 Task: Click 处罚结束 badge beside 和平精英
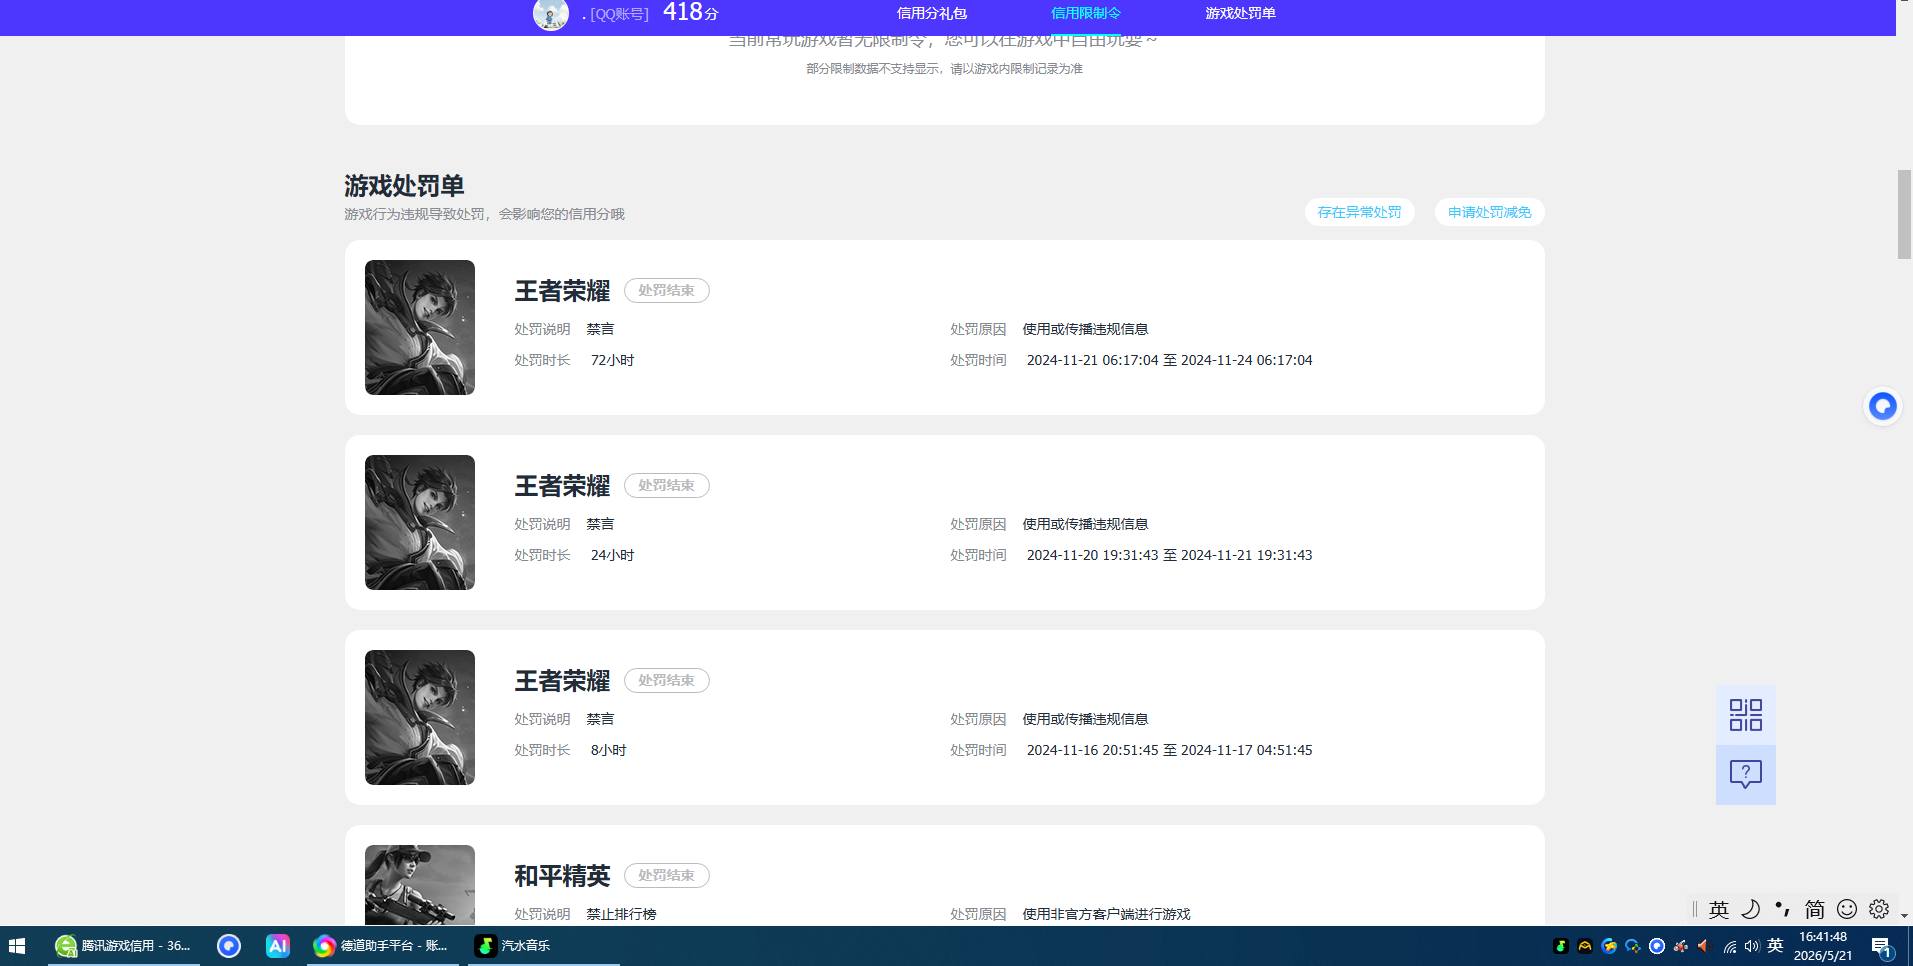(667, 875)
